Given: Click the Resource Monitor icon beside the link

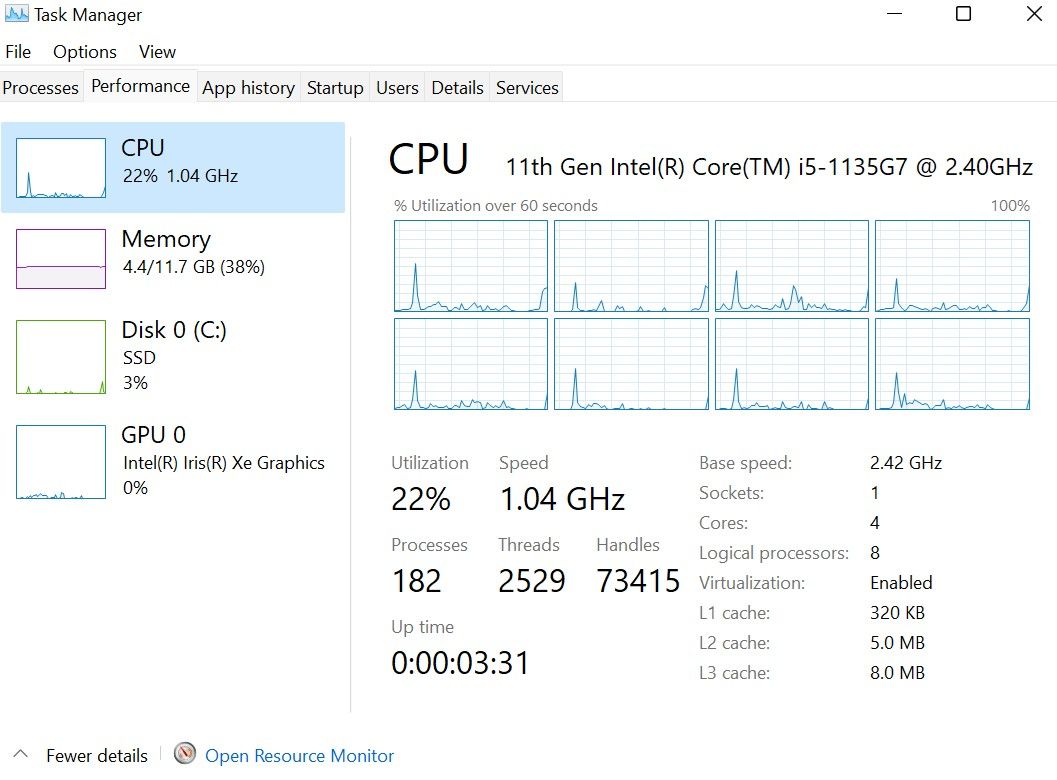Looking at the screenshot, I should pos(185,755).
